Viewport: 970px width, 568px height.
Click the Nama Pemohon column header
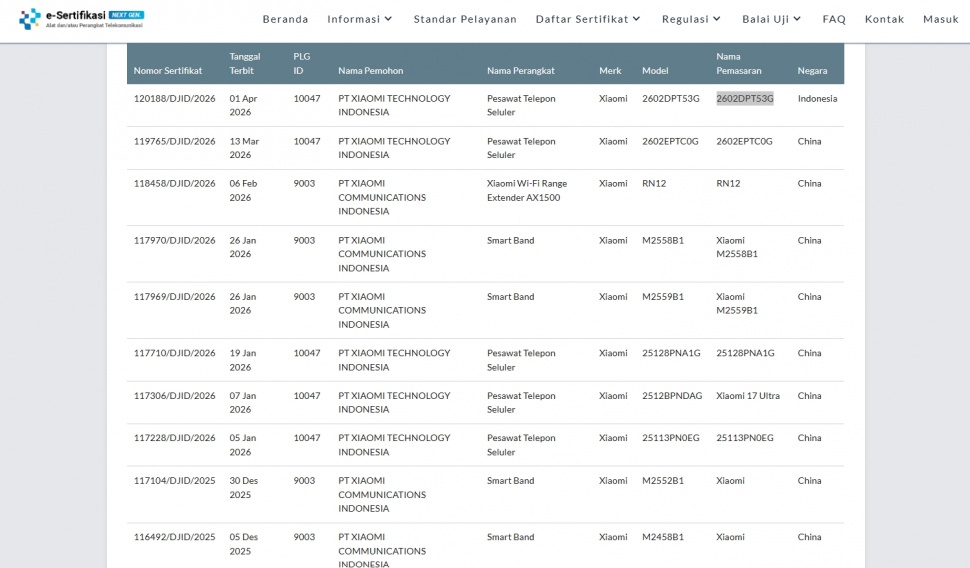point(370,71)
